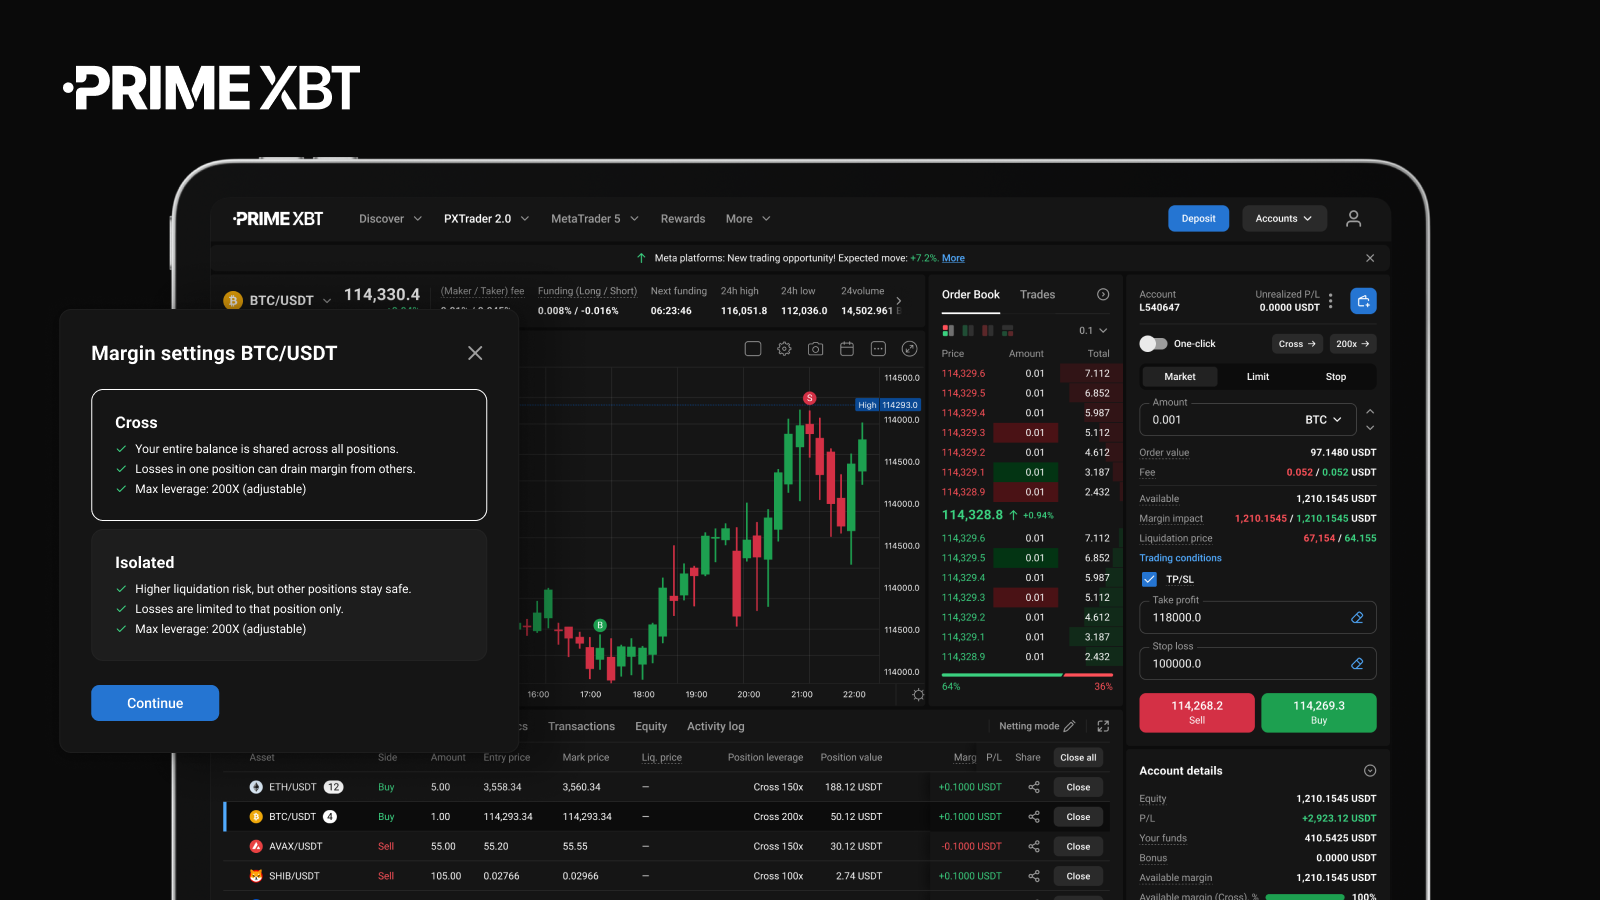The height and width of the screenshot is (900, 1600).
Task: Collapse the Account details section
Action: point(1370,771)
